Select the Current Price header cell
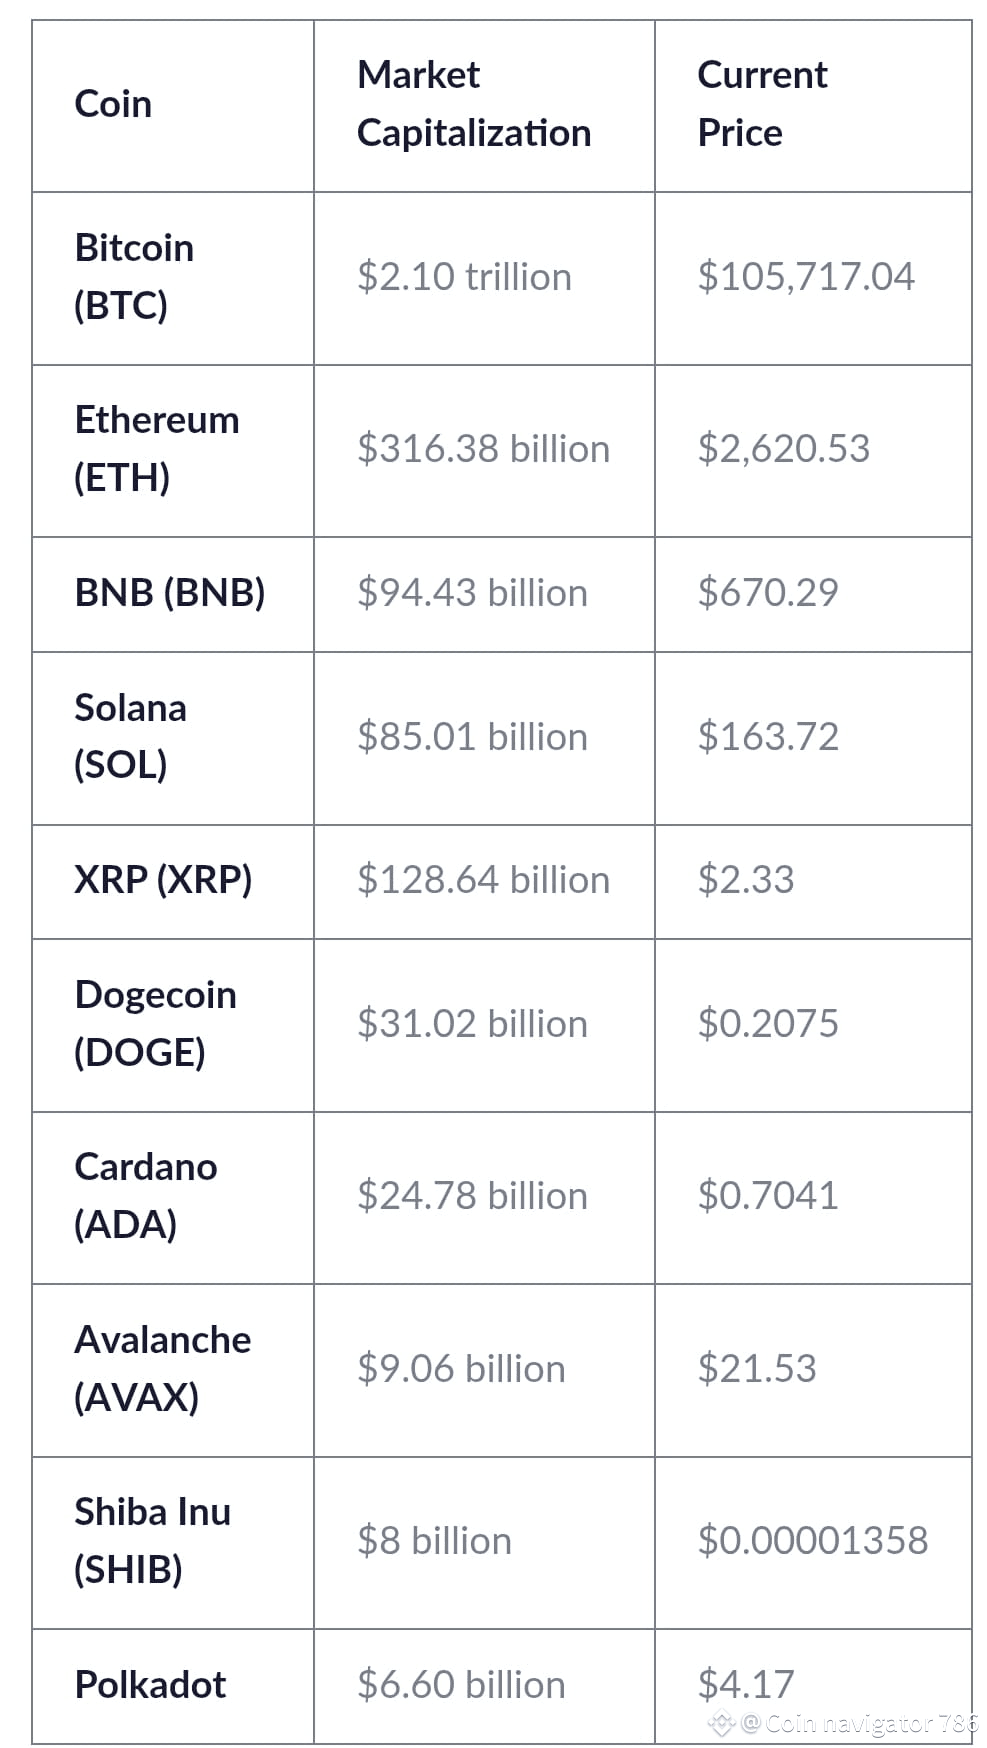This screenshot has width=987, height=1748. (x=813, y=106)
